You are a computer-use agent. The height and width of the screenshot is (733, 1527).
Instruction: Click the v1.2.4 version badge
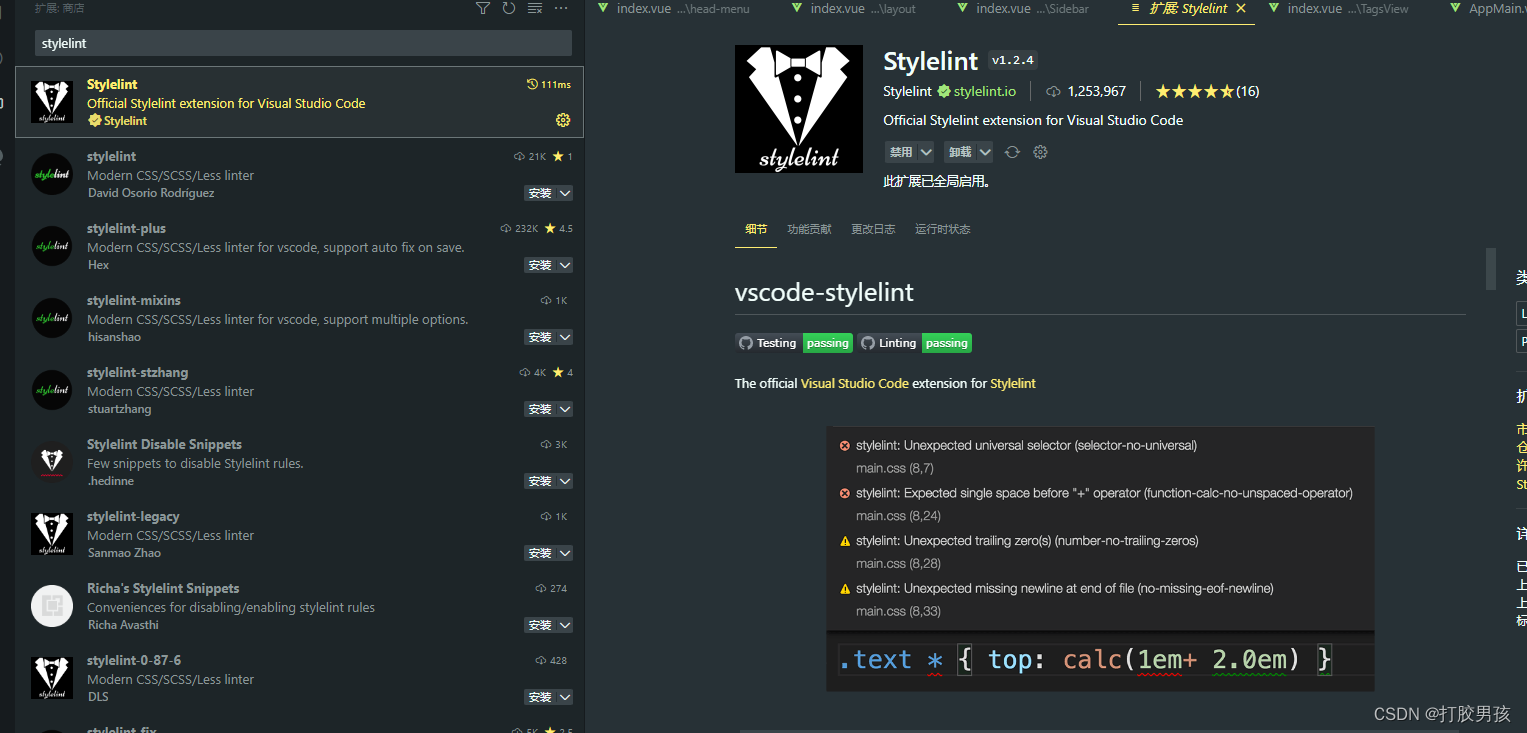click(x=1012, y=60)
